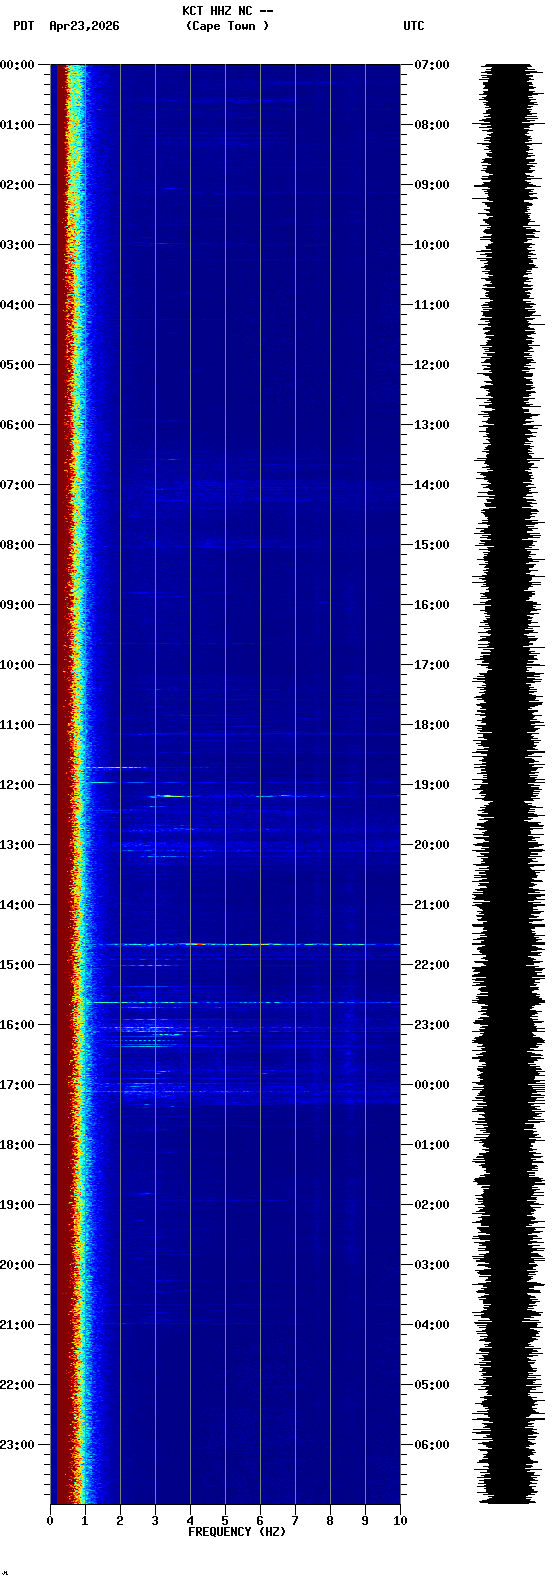Click the 04:00 PDT time label
The width and height of the screenshot is (552, 1584).
coord(17,305)
